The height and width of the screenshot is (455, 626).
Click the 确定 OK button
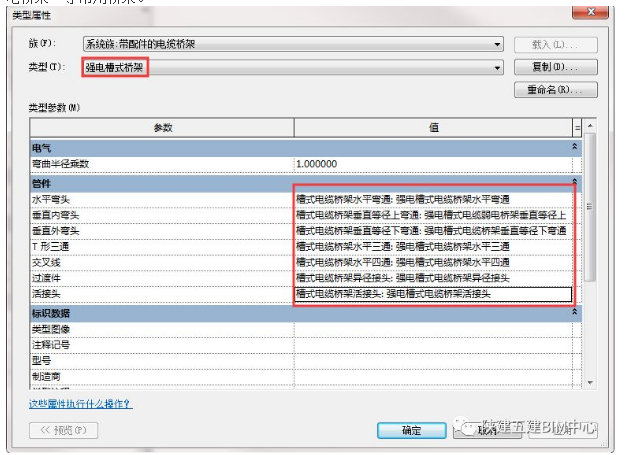pos(412,431)
